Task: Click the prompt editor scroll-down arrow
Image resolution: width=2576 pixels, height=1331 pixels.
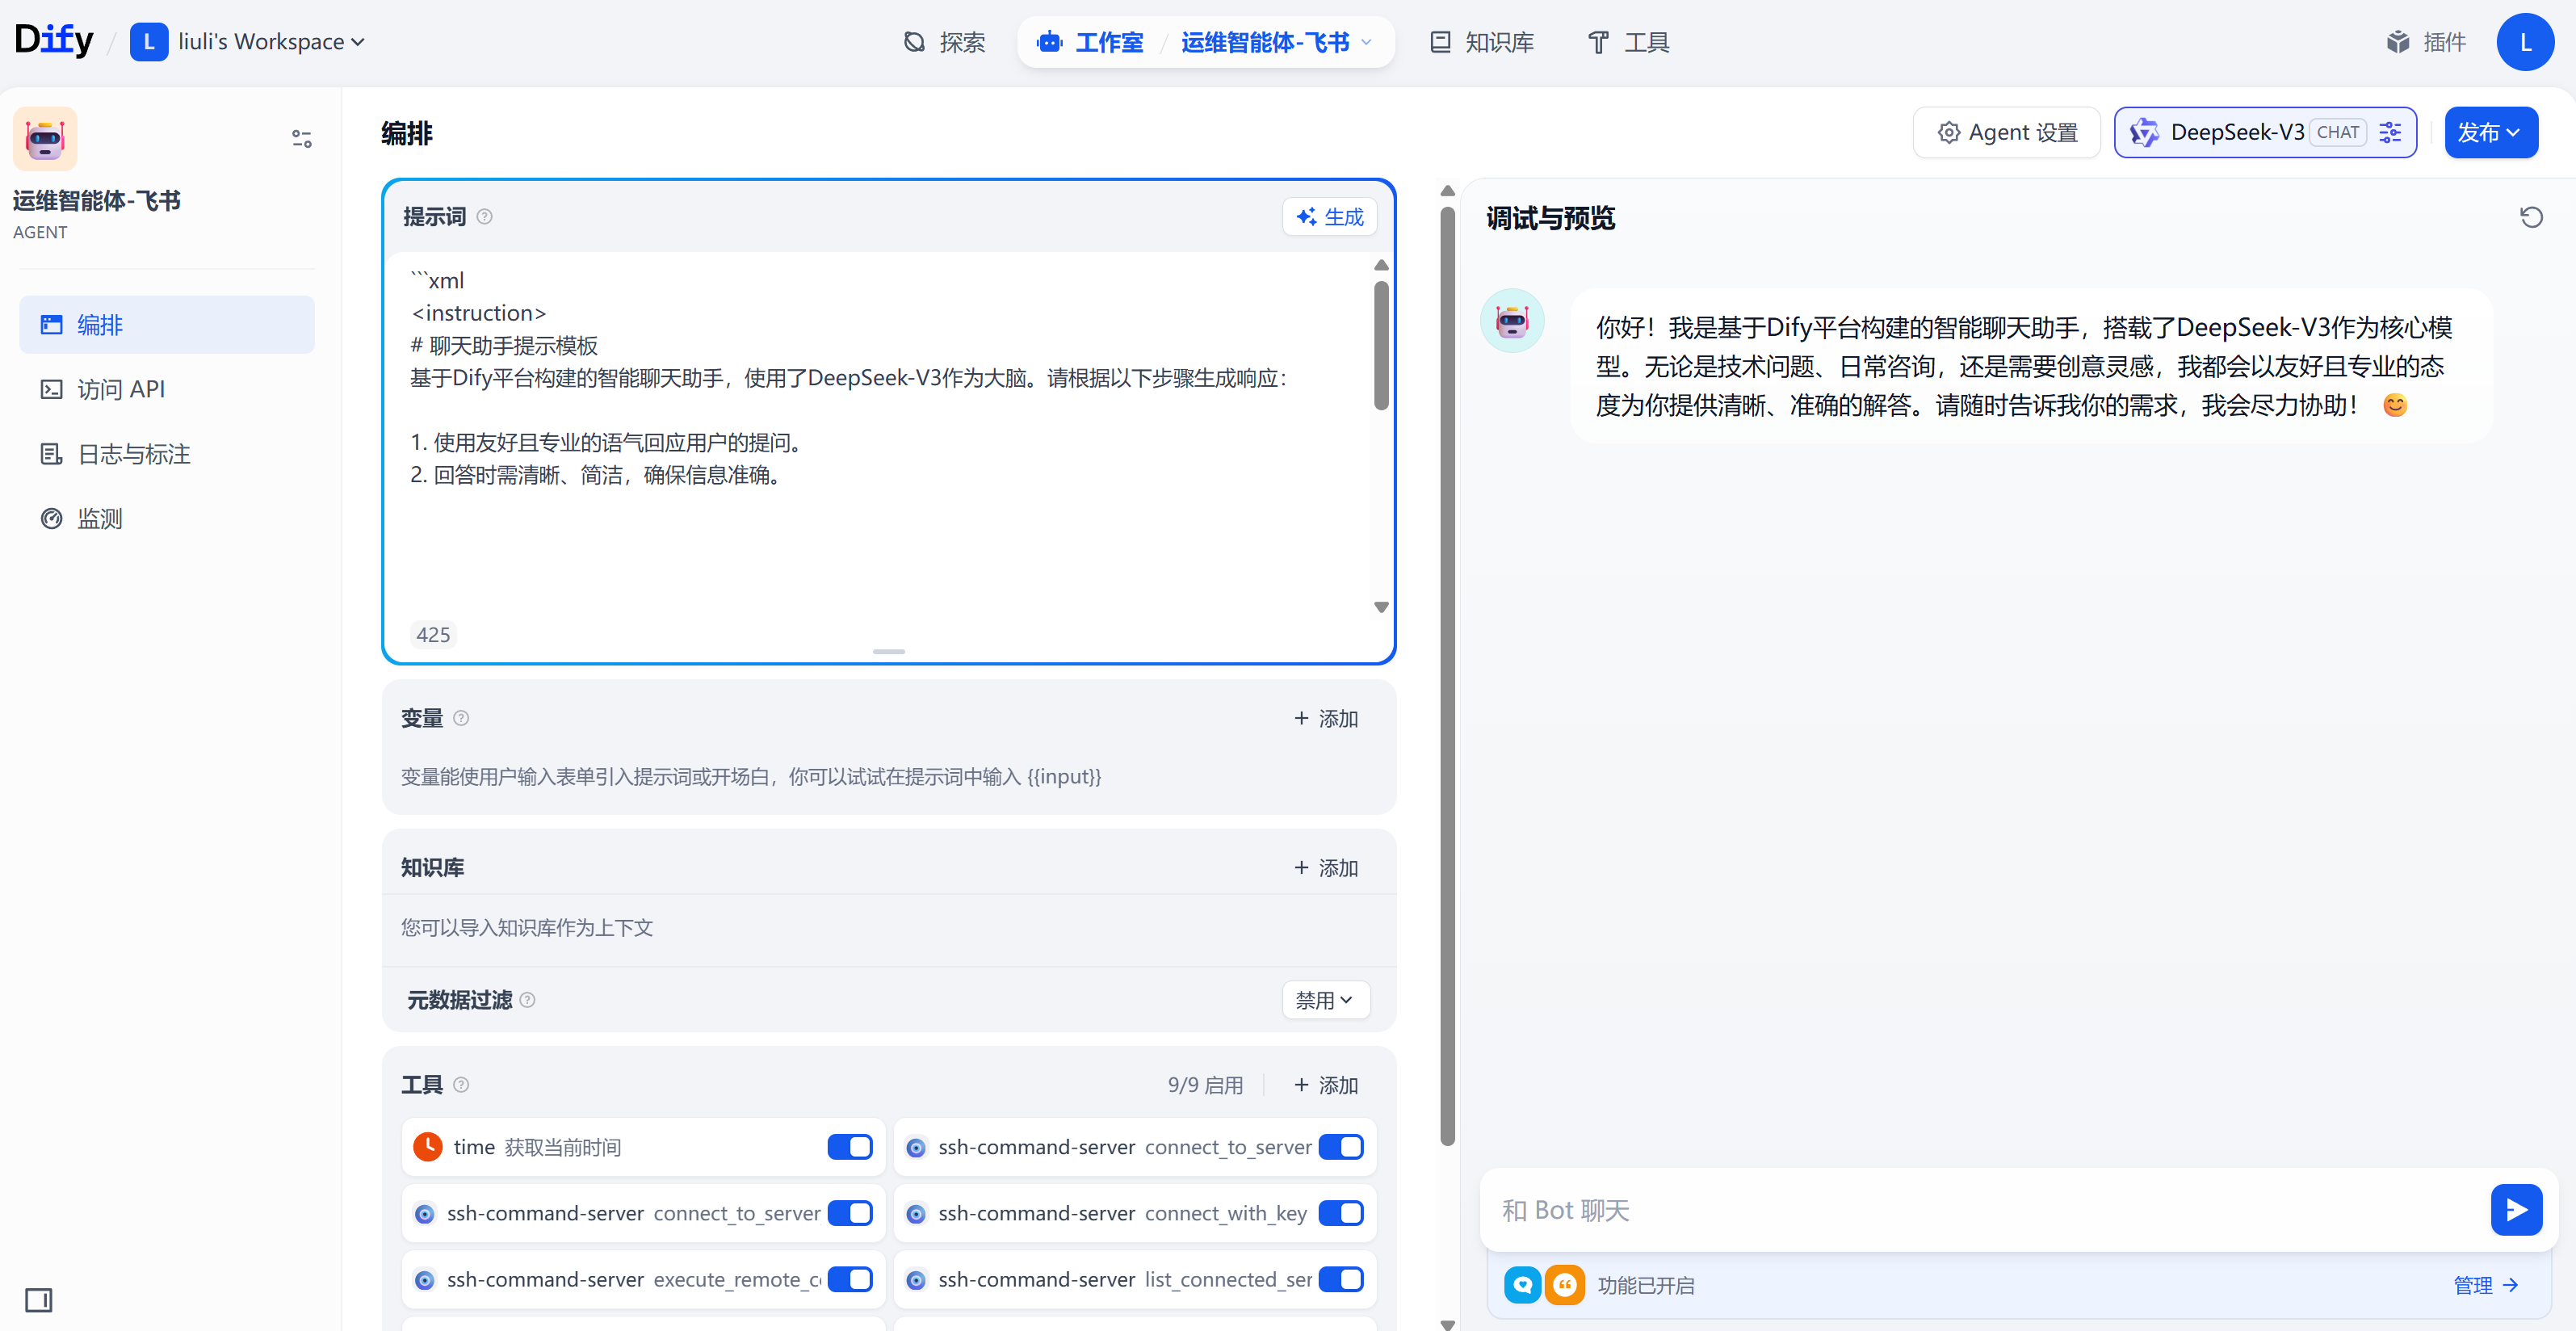Action: tap(1381, 607)
